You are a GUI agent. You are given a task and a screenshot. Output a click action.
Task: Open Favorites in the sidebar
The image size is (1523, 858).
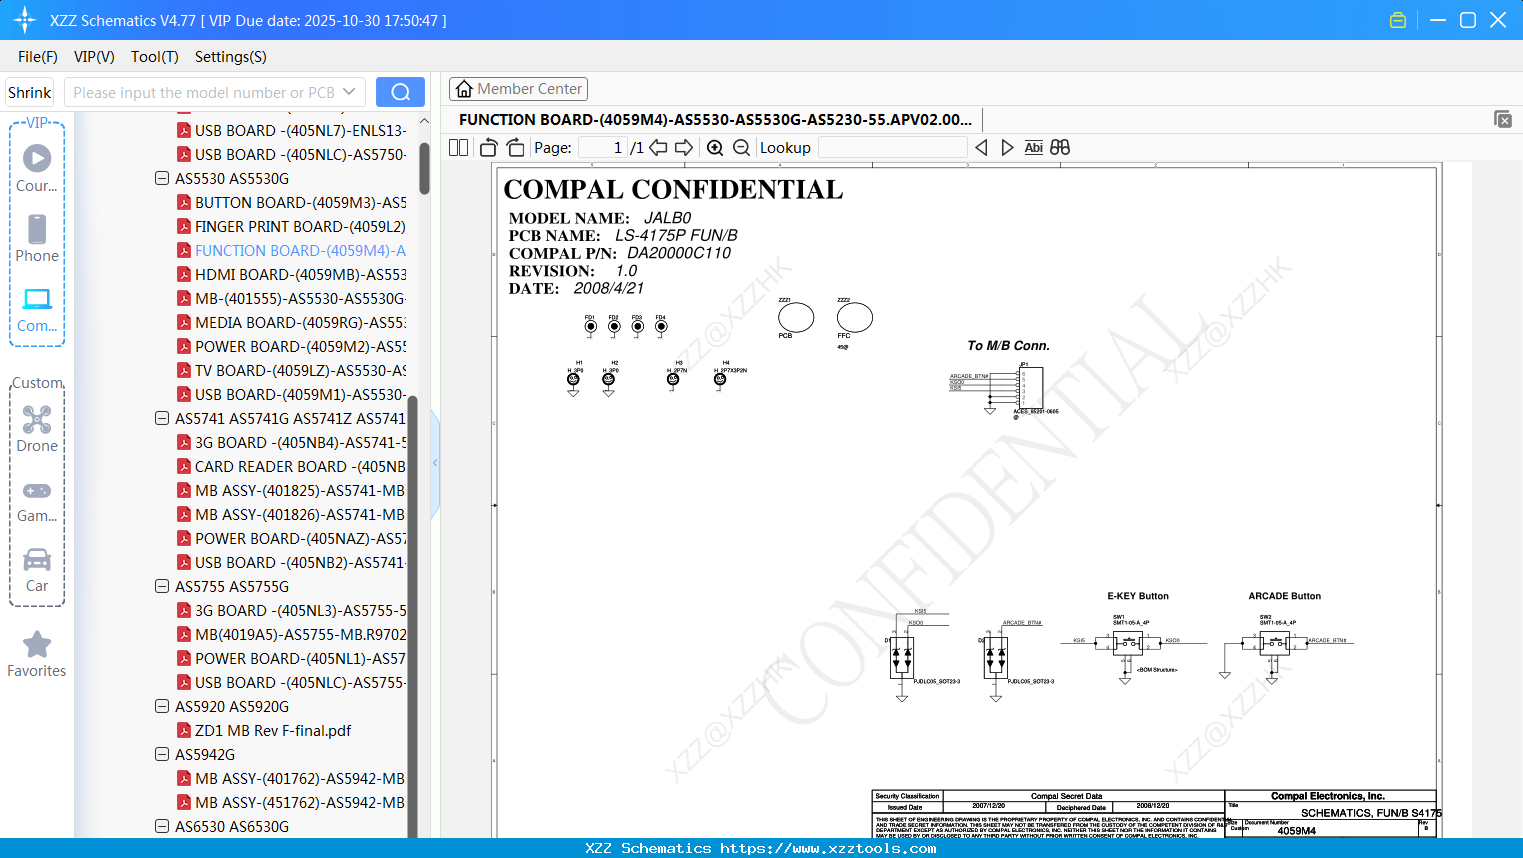pos(37,654)
